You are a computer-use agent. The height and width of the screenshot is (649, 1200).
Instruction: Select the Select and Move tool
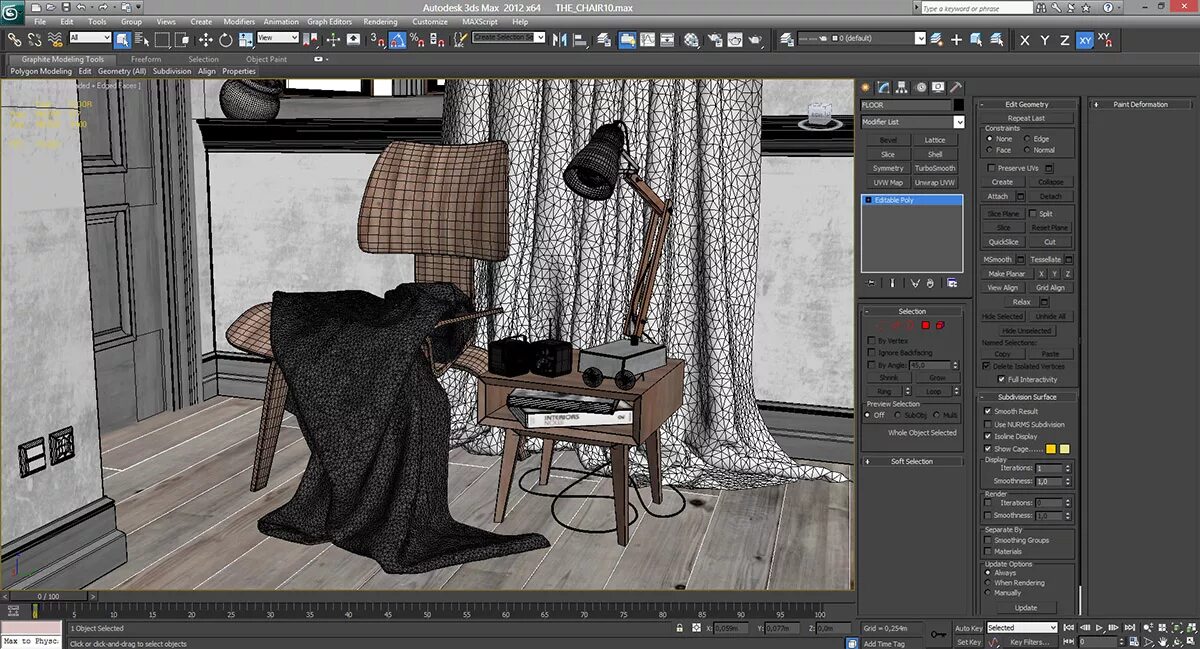pos(205,40)
